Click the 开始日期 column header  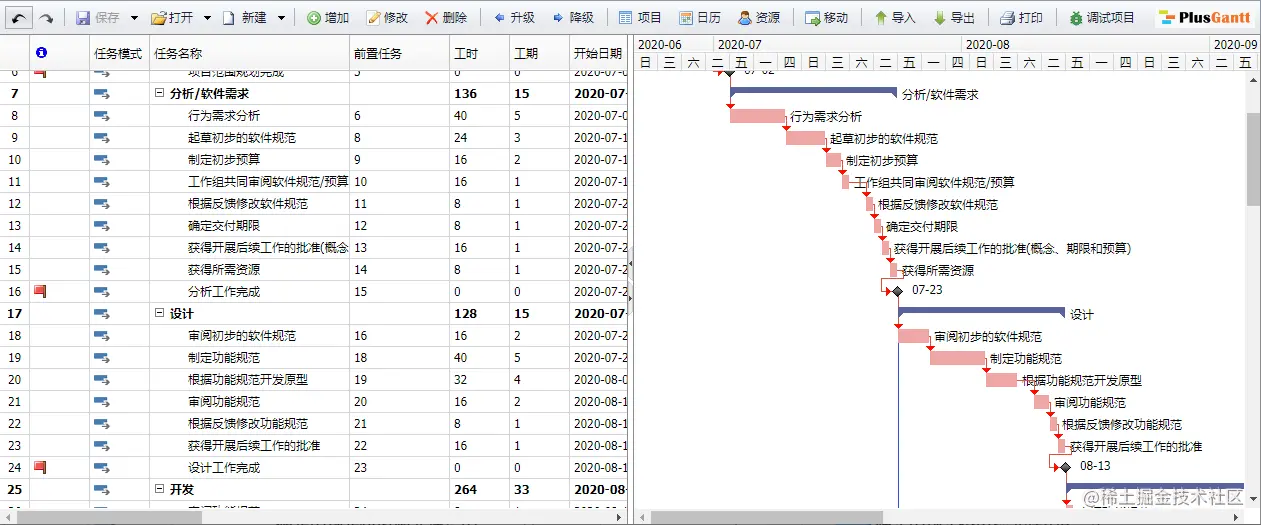point(598,53)
